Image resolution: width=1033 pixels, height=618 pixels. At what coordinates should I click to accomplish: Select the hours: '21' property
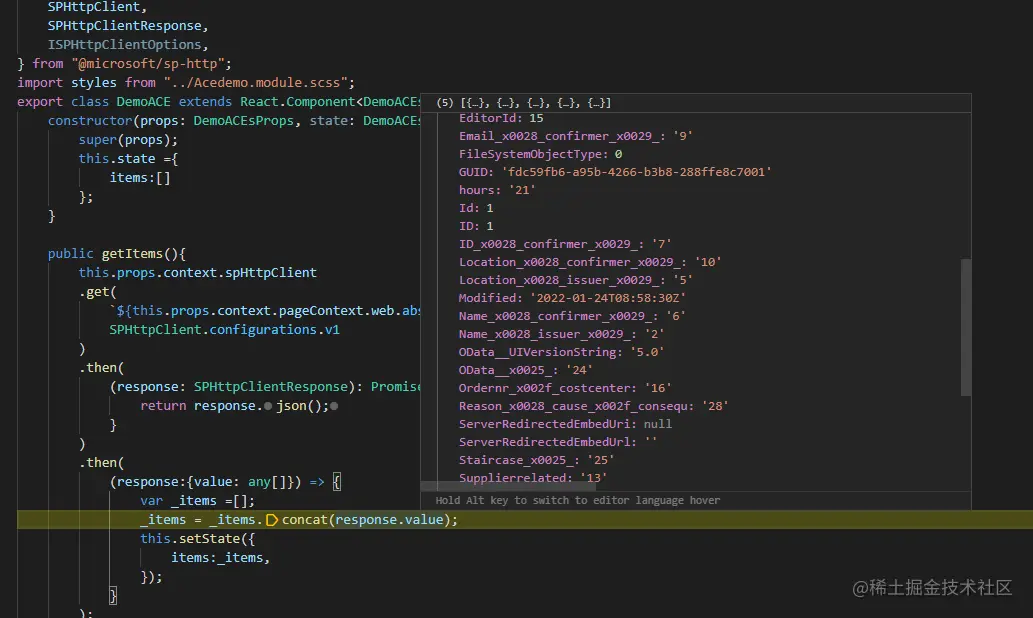pos(497,190)
